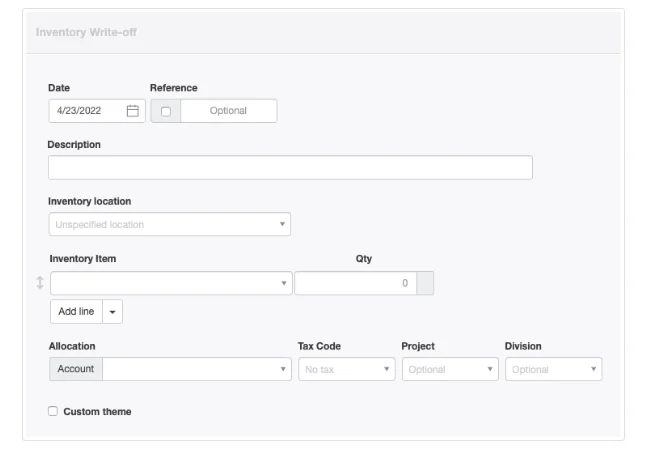Click the Description text field

[290, 167]
